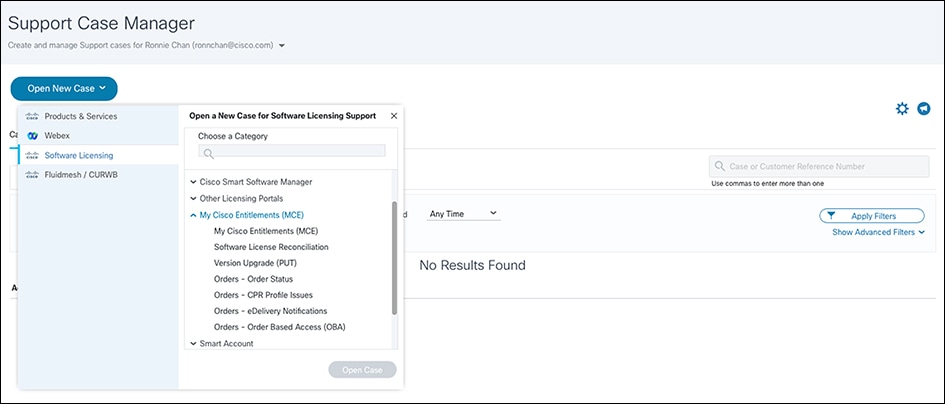
Task: Select the Software Licensing menu item
Action: click(x=79, y=155)
